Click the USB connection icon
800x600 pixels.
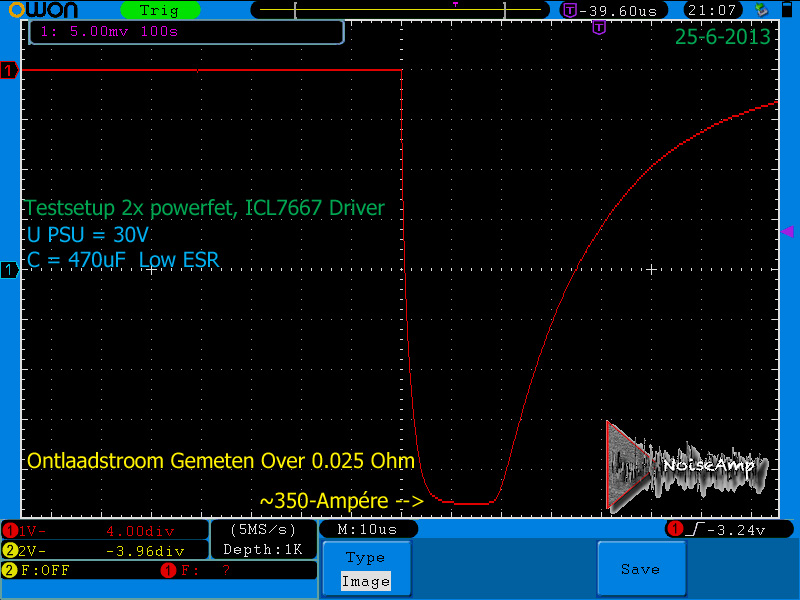(762, 10)
